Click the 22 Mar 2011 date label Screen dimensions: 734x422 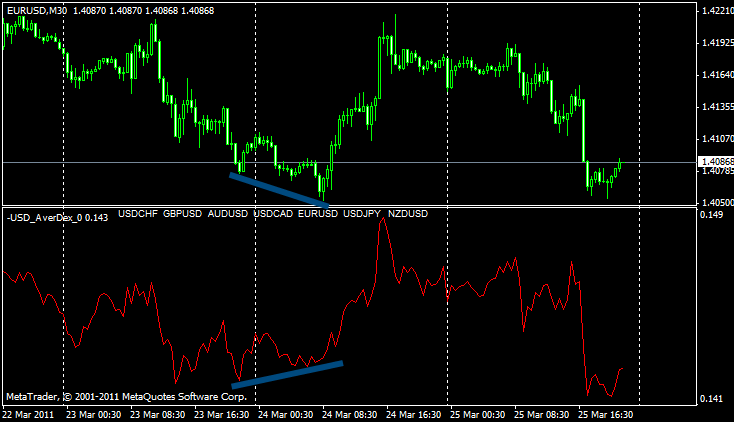28,413
